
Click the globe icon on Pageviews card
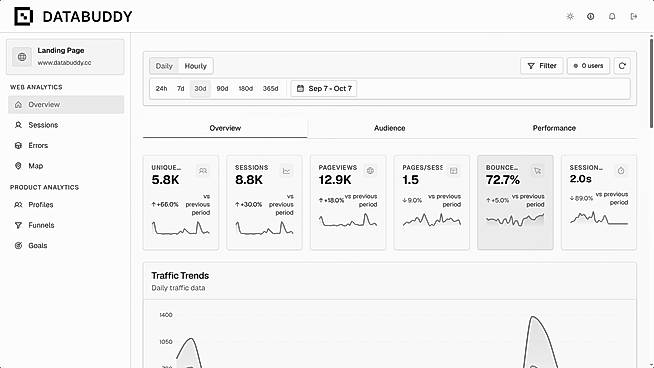click(370, 171)
